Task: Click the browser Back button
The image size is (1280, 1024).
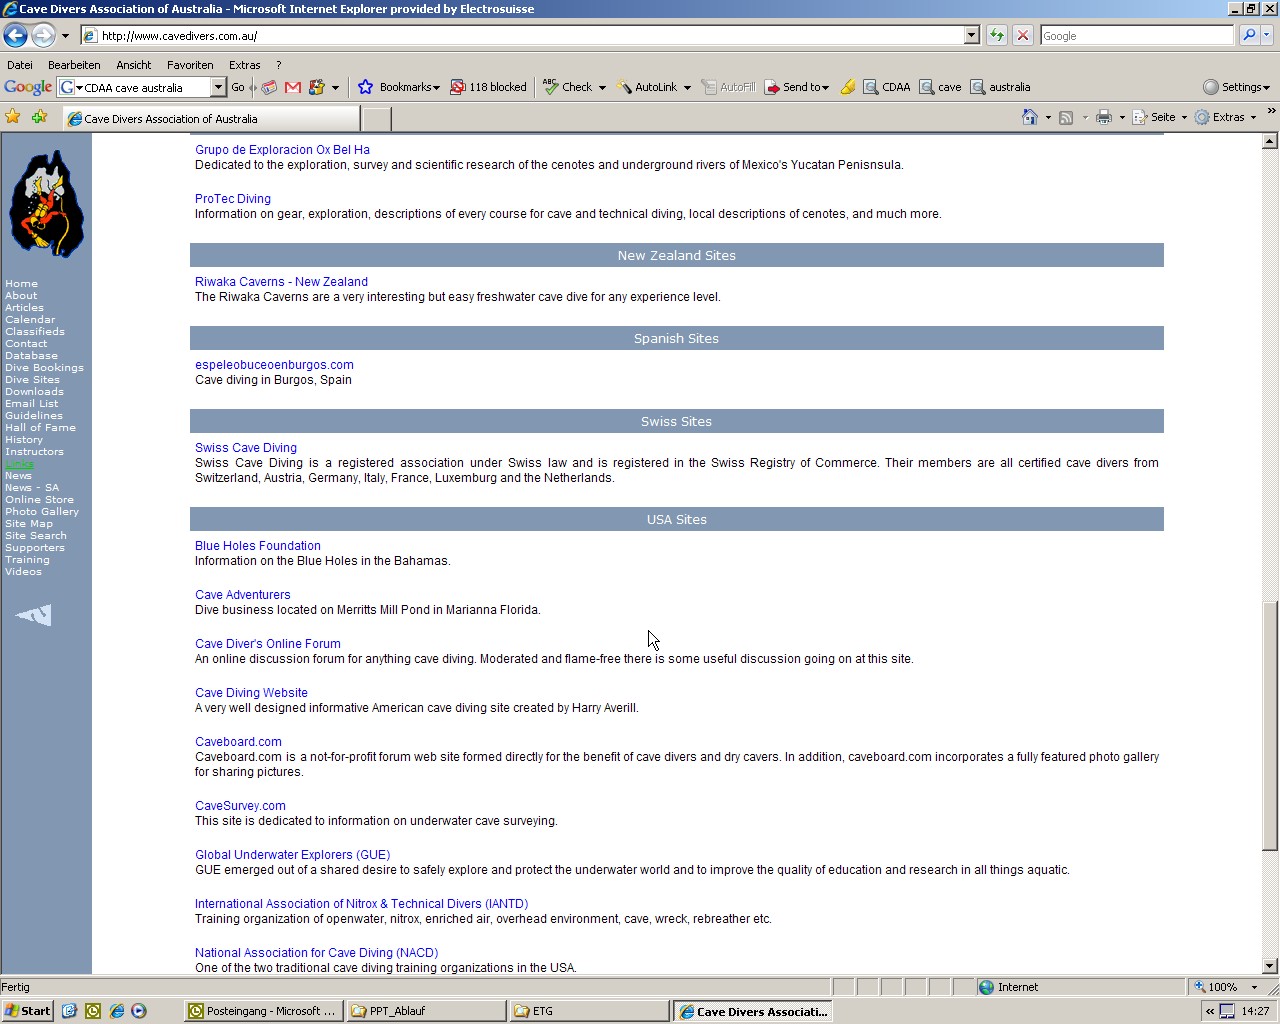Action: point(15,35)
